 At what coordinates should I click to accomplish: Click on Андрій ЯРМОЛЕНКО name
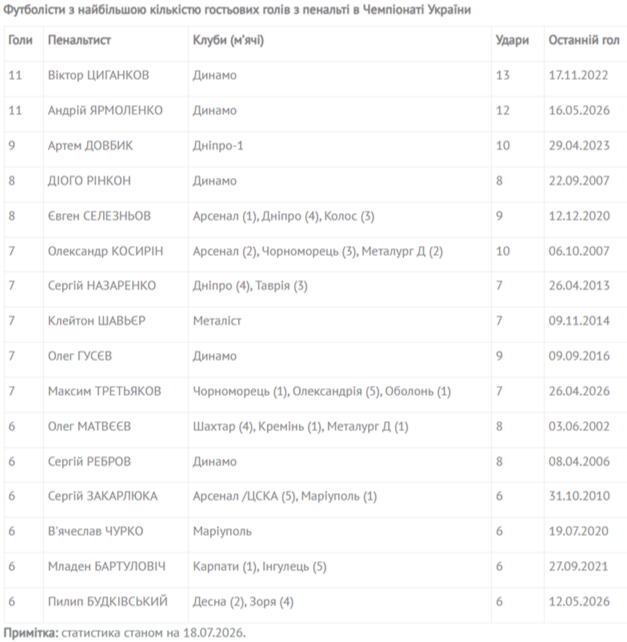tap(105, 111)
